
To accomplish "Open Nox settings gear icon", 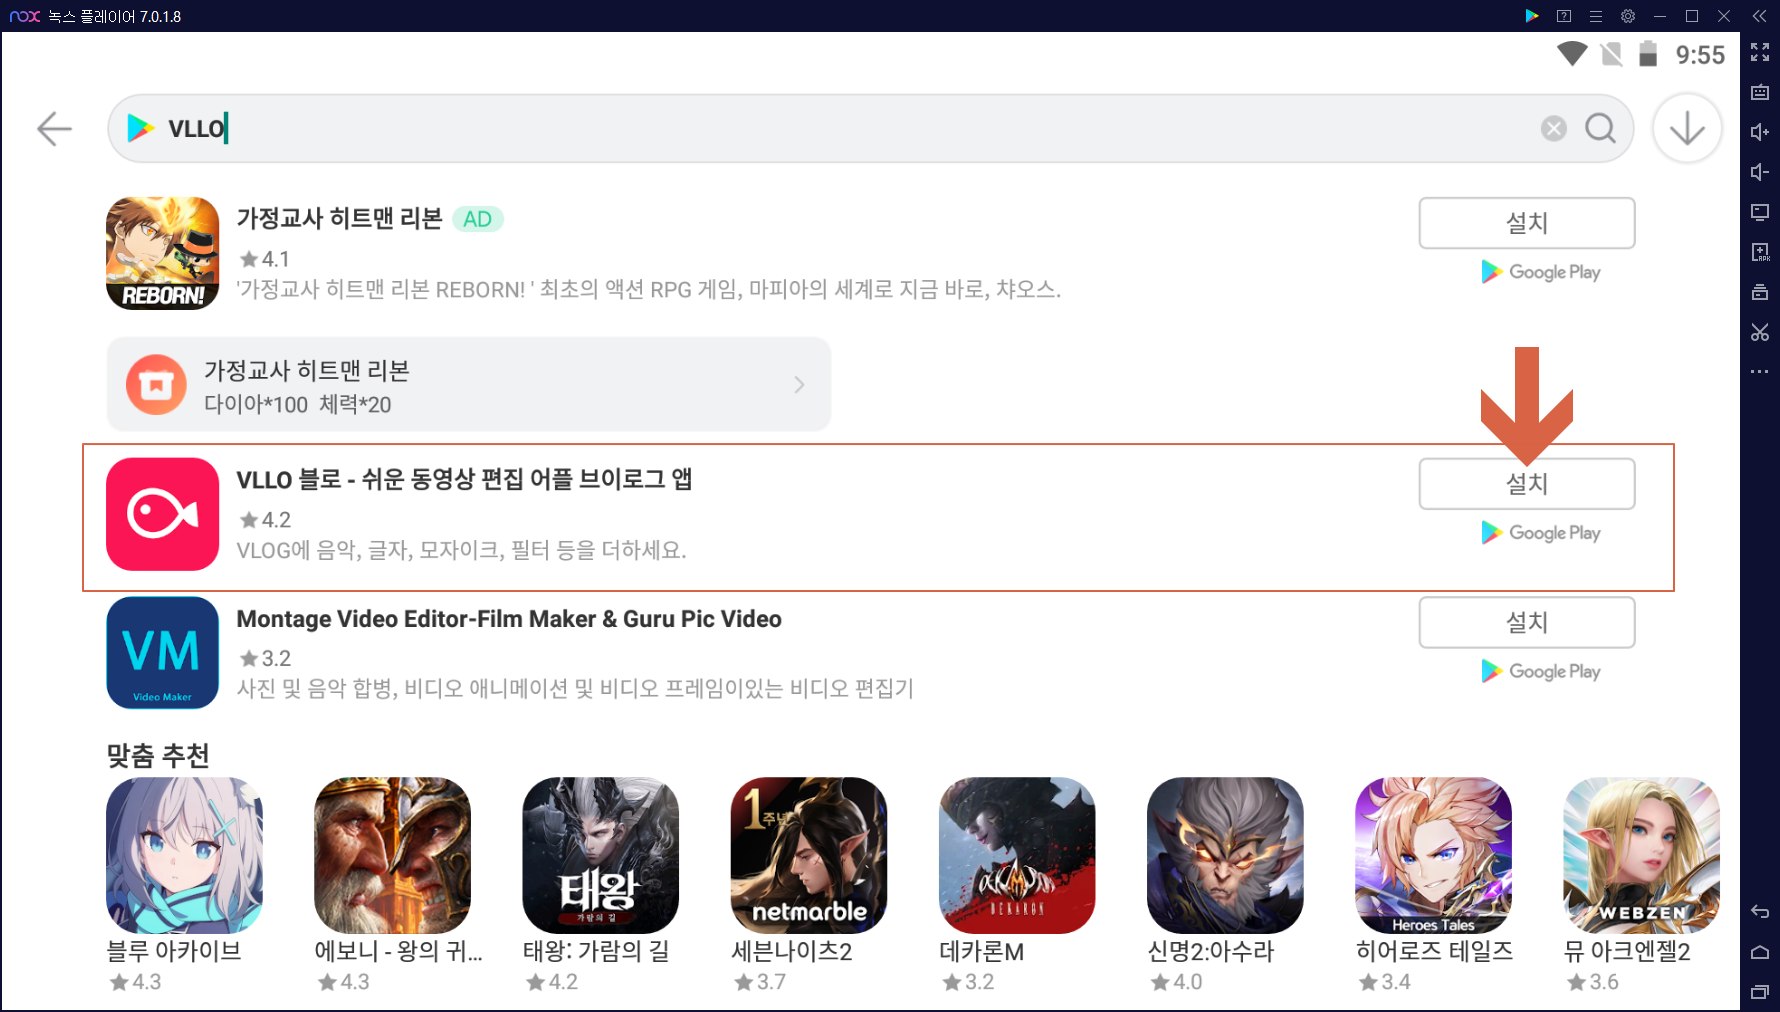I will tap(1628, 16).
